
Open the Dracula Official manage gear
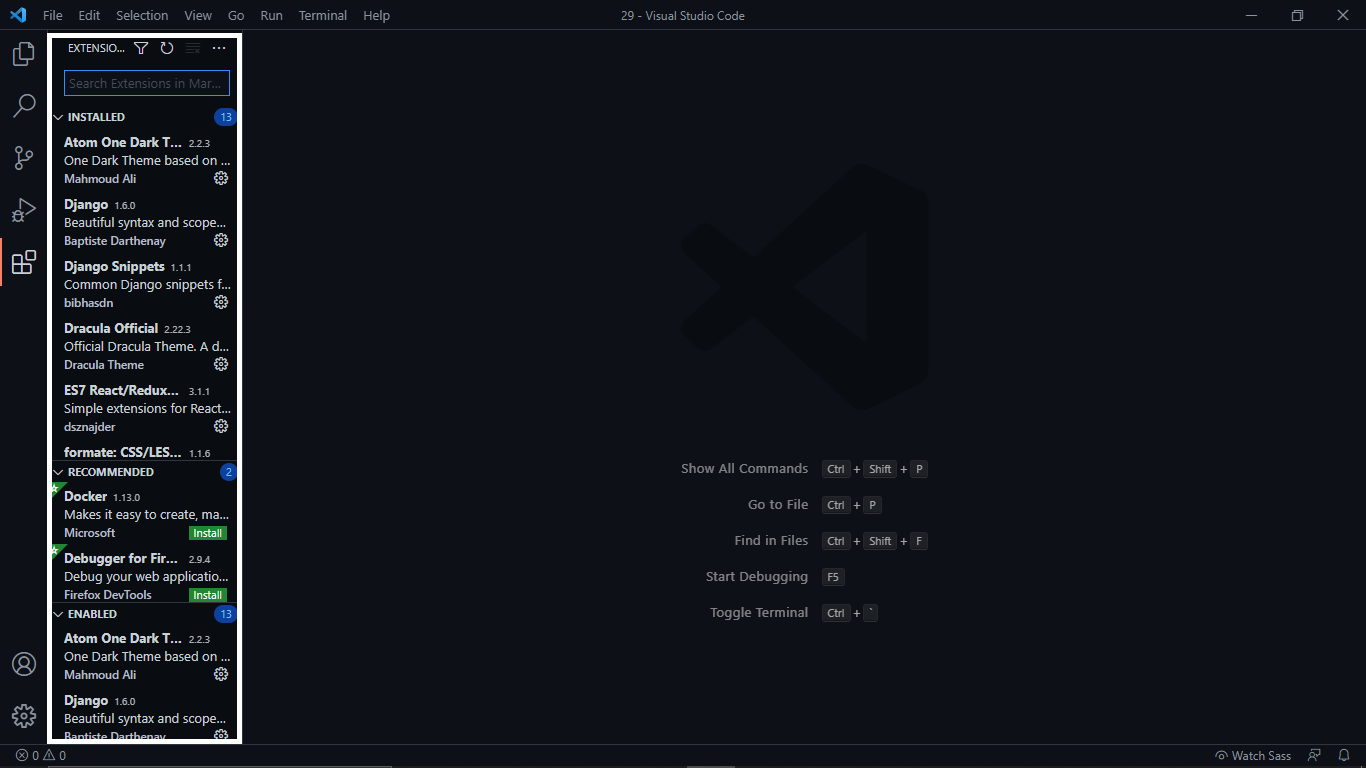click(x=221, y=364)
